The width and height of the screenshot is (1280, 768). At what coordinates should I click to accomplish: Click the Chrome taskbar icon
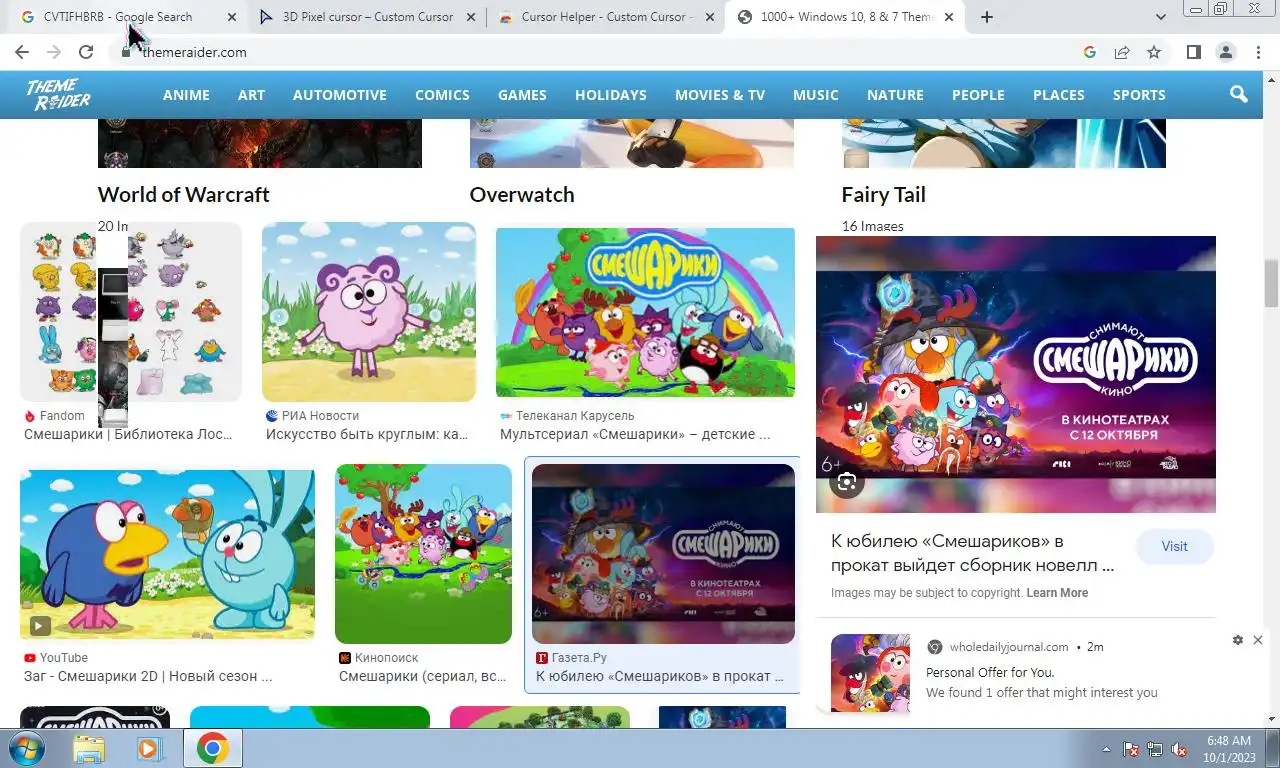tap(212, 748)
